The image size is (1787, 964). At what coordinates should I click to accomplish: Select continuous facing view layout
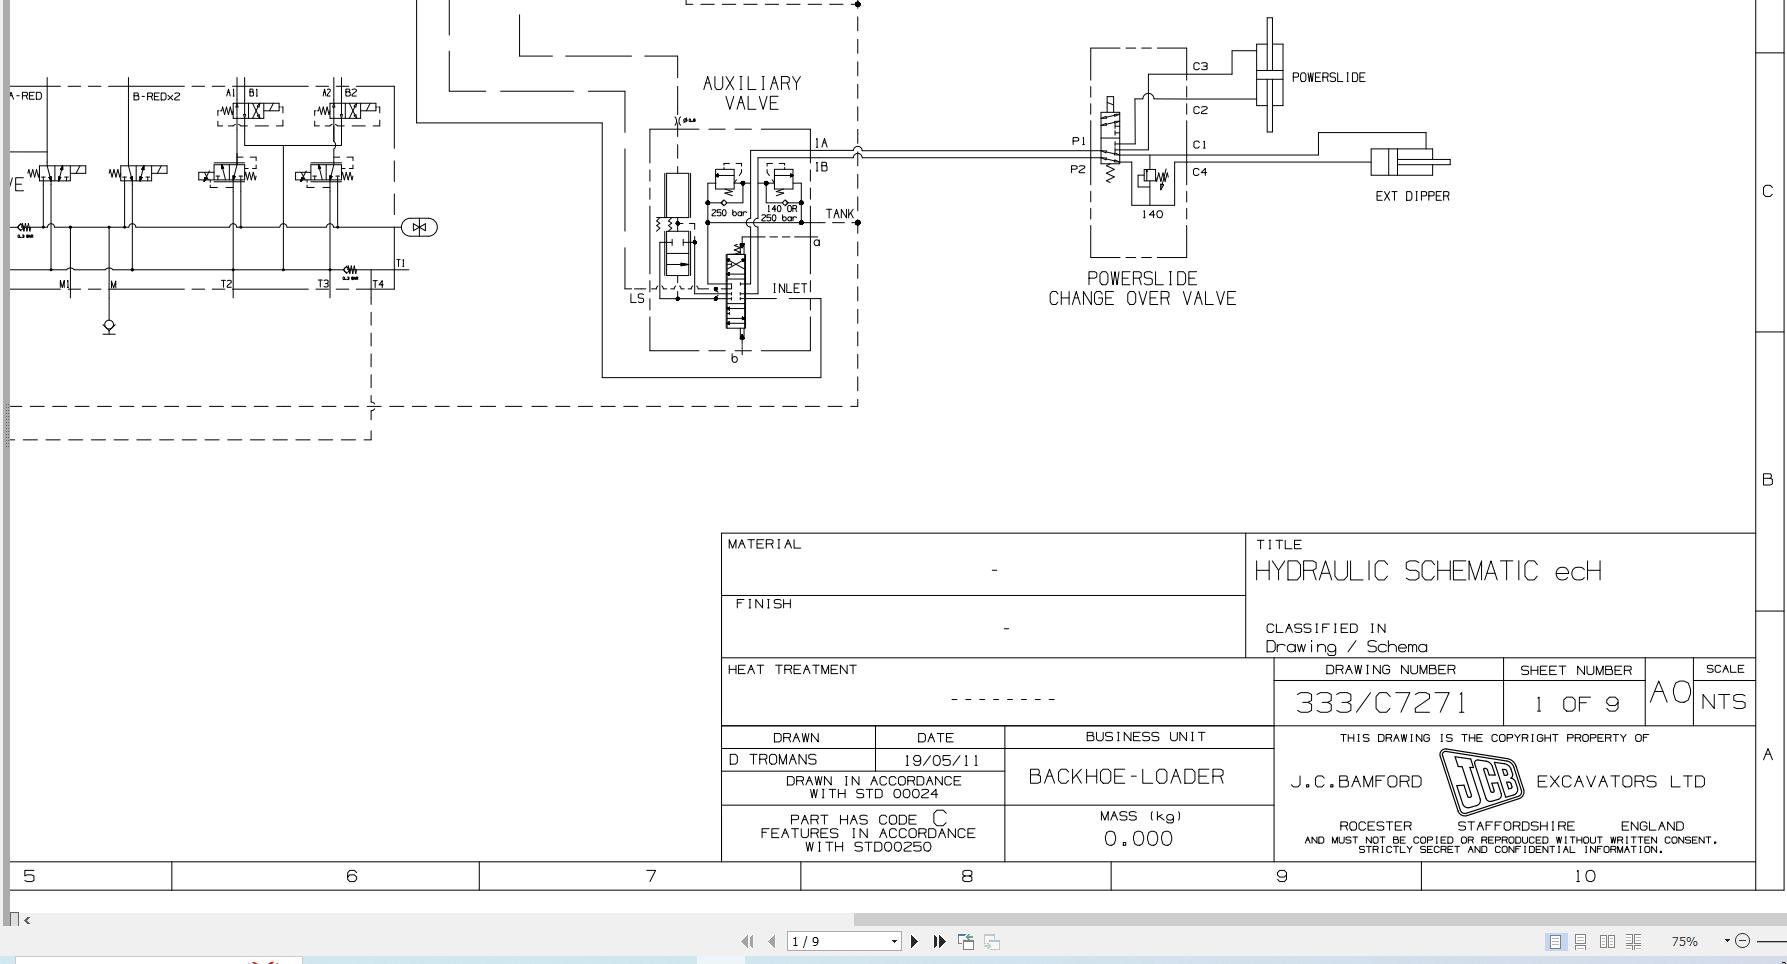click(x=1633, y=941)
